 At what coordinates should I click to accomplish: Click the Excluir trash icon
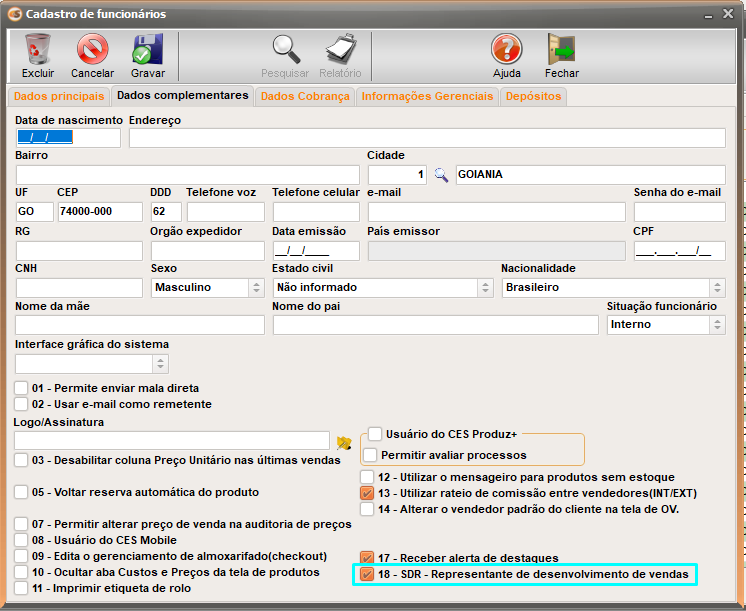(38, 49)
